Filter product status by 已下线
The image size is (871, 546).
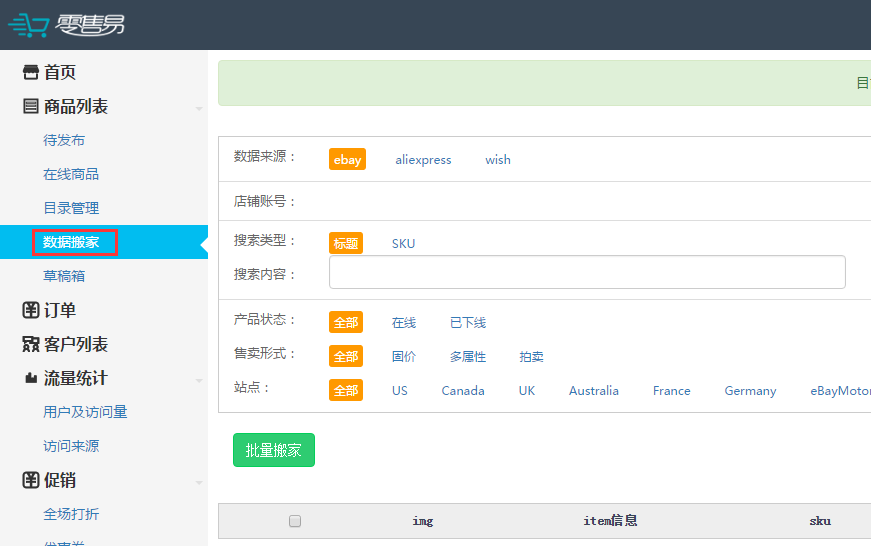tap(467, 322)
